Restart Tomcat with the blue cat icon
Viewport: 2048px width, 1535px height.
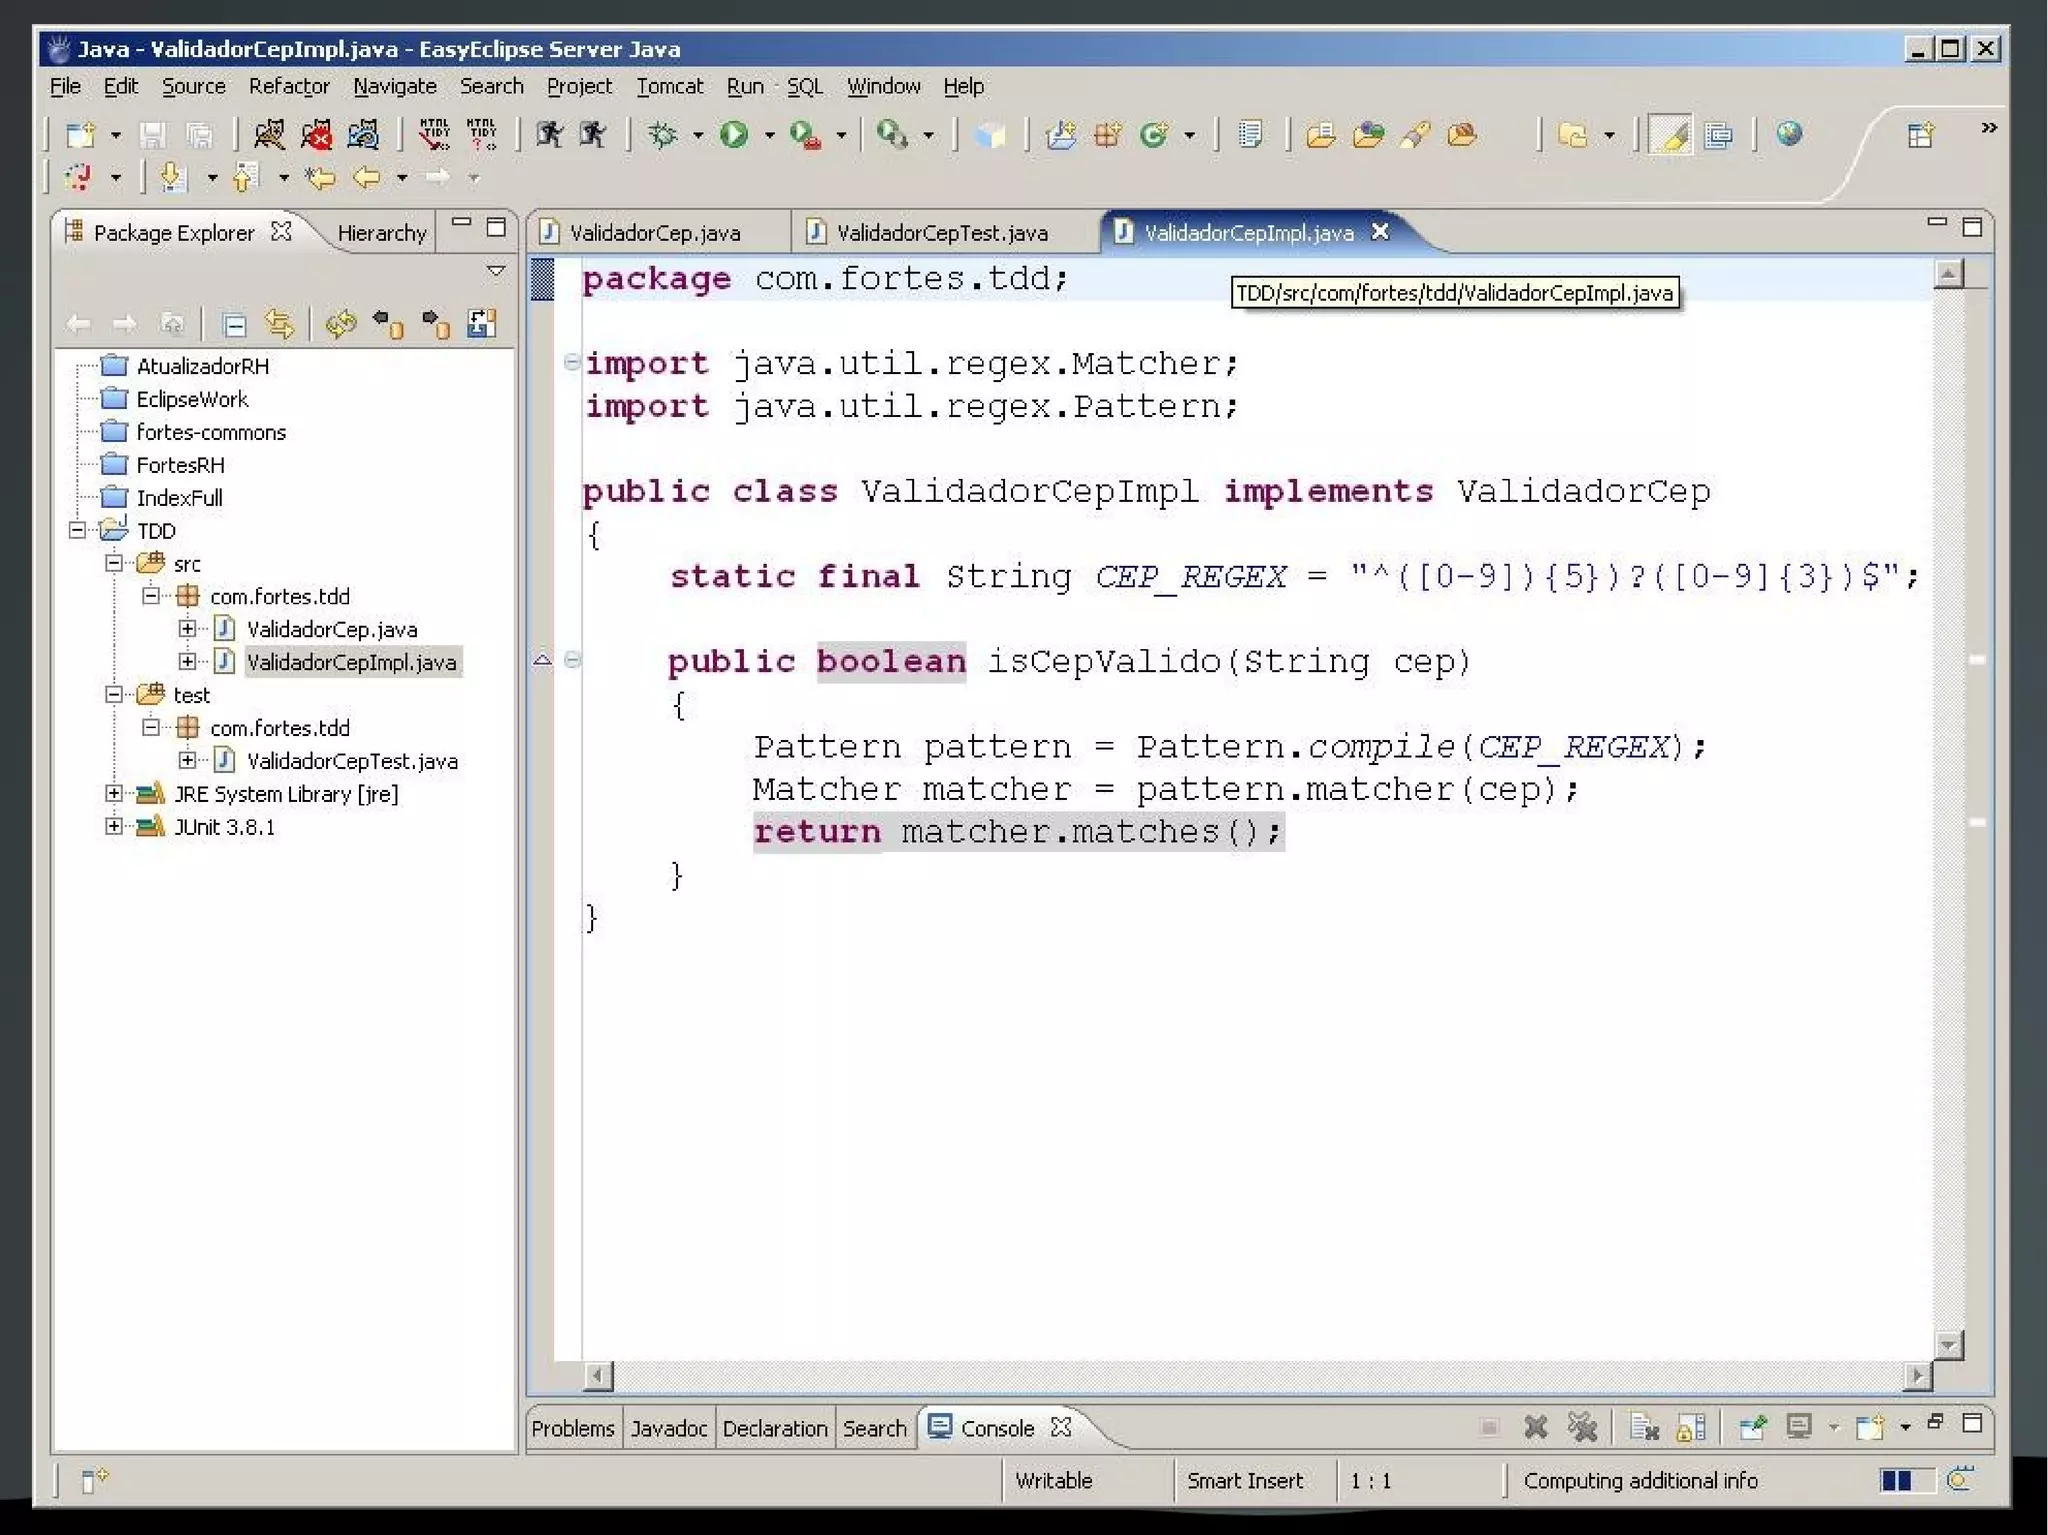pos(363,135)
